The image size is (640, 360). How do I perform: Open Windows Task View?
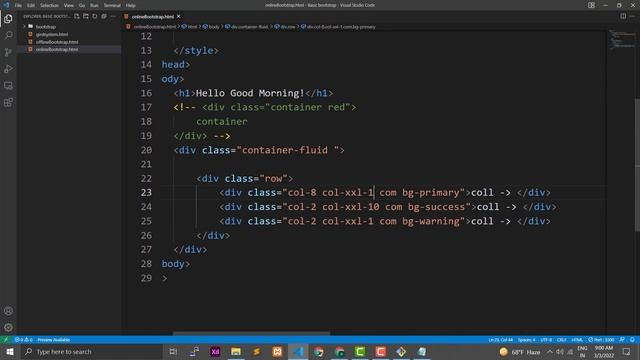click(x=173, y=352)
